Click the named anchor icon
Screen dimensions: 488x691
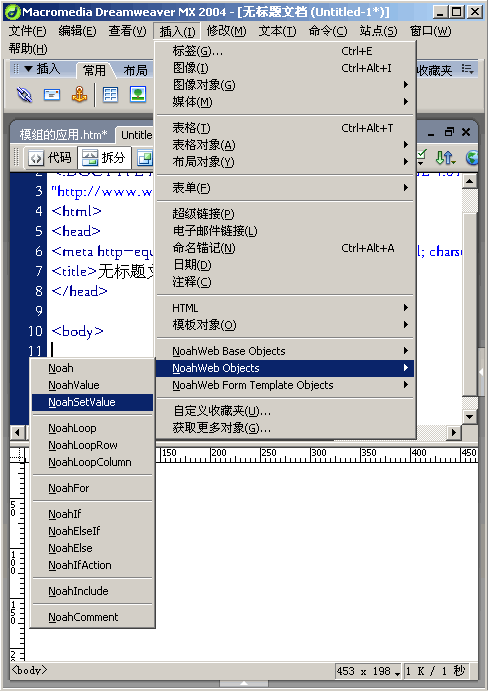pos(79,95)
